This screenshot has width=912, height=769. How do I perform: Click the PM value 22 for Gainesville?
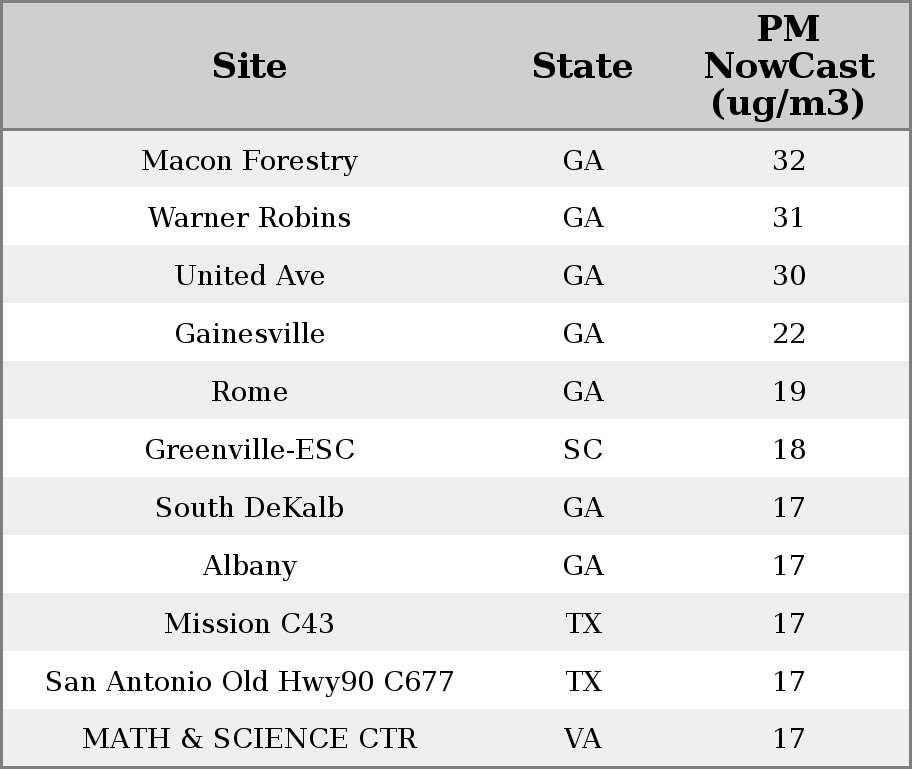pos(789,334)
